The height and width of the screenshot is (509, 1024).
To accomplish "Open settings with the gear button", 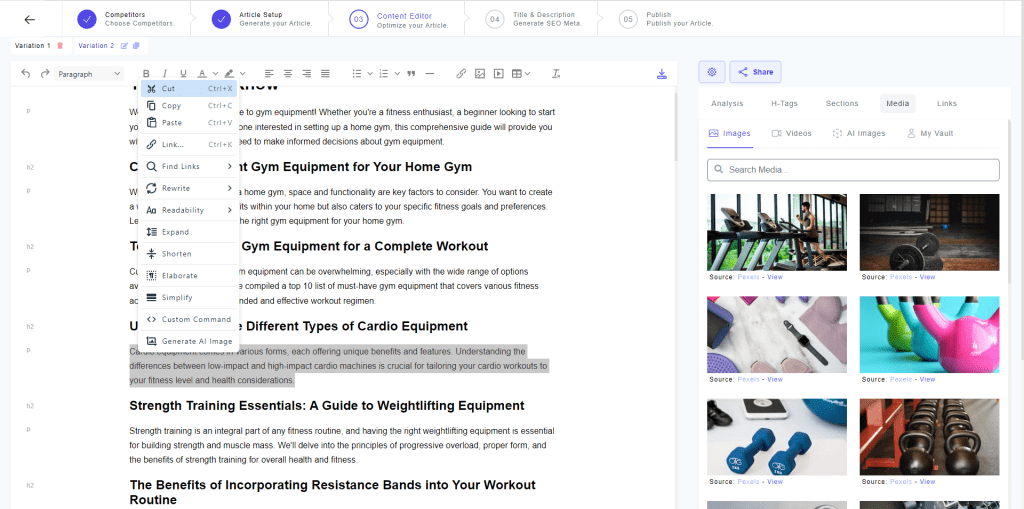I will click(712, 72).
